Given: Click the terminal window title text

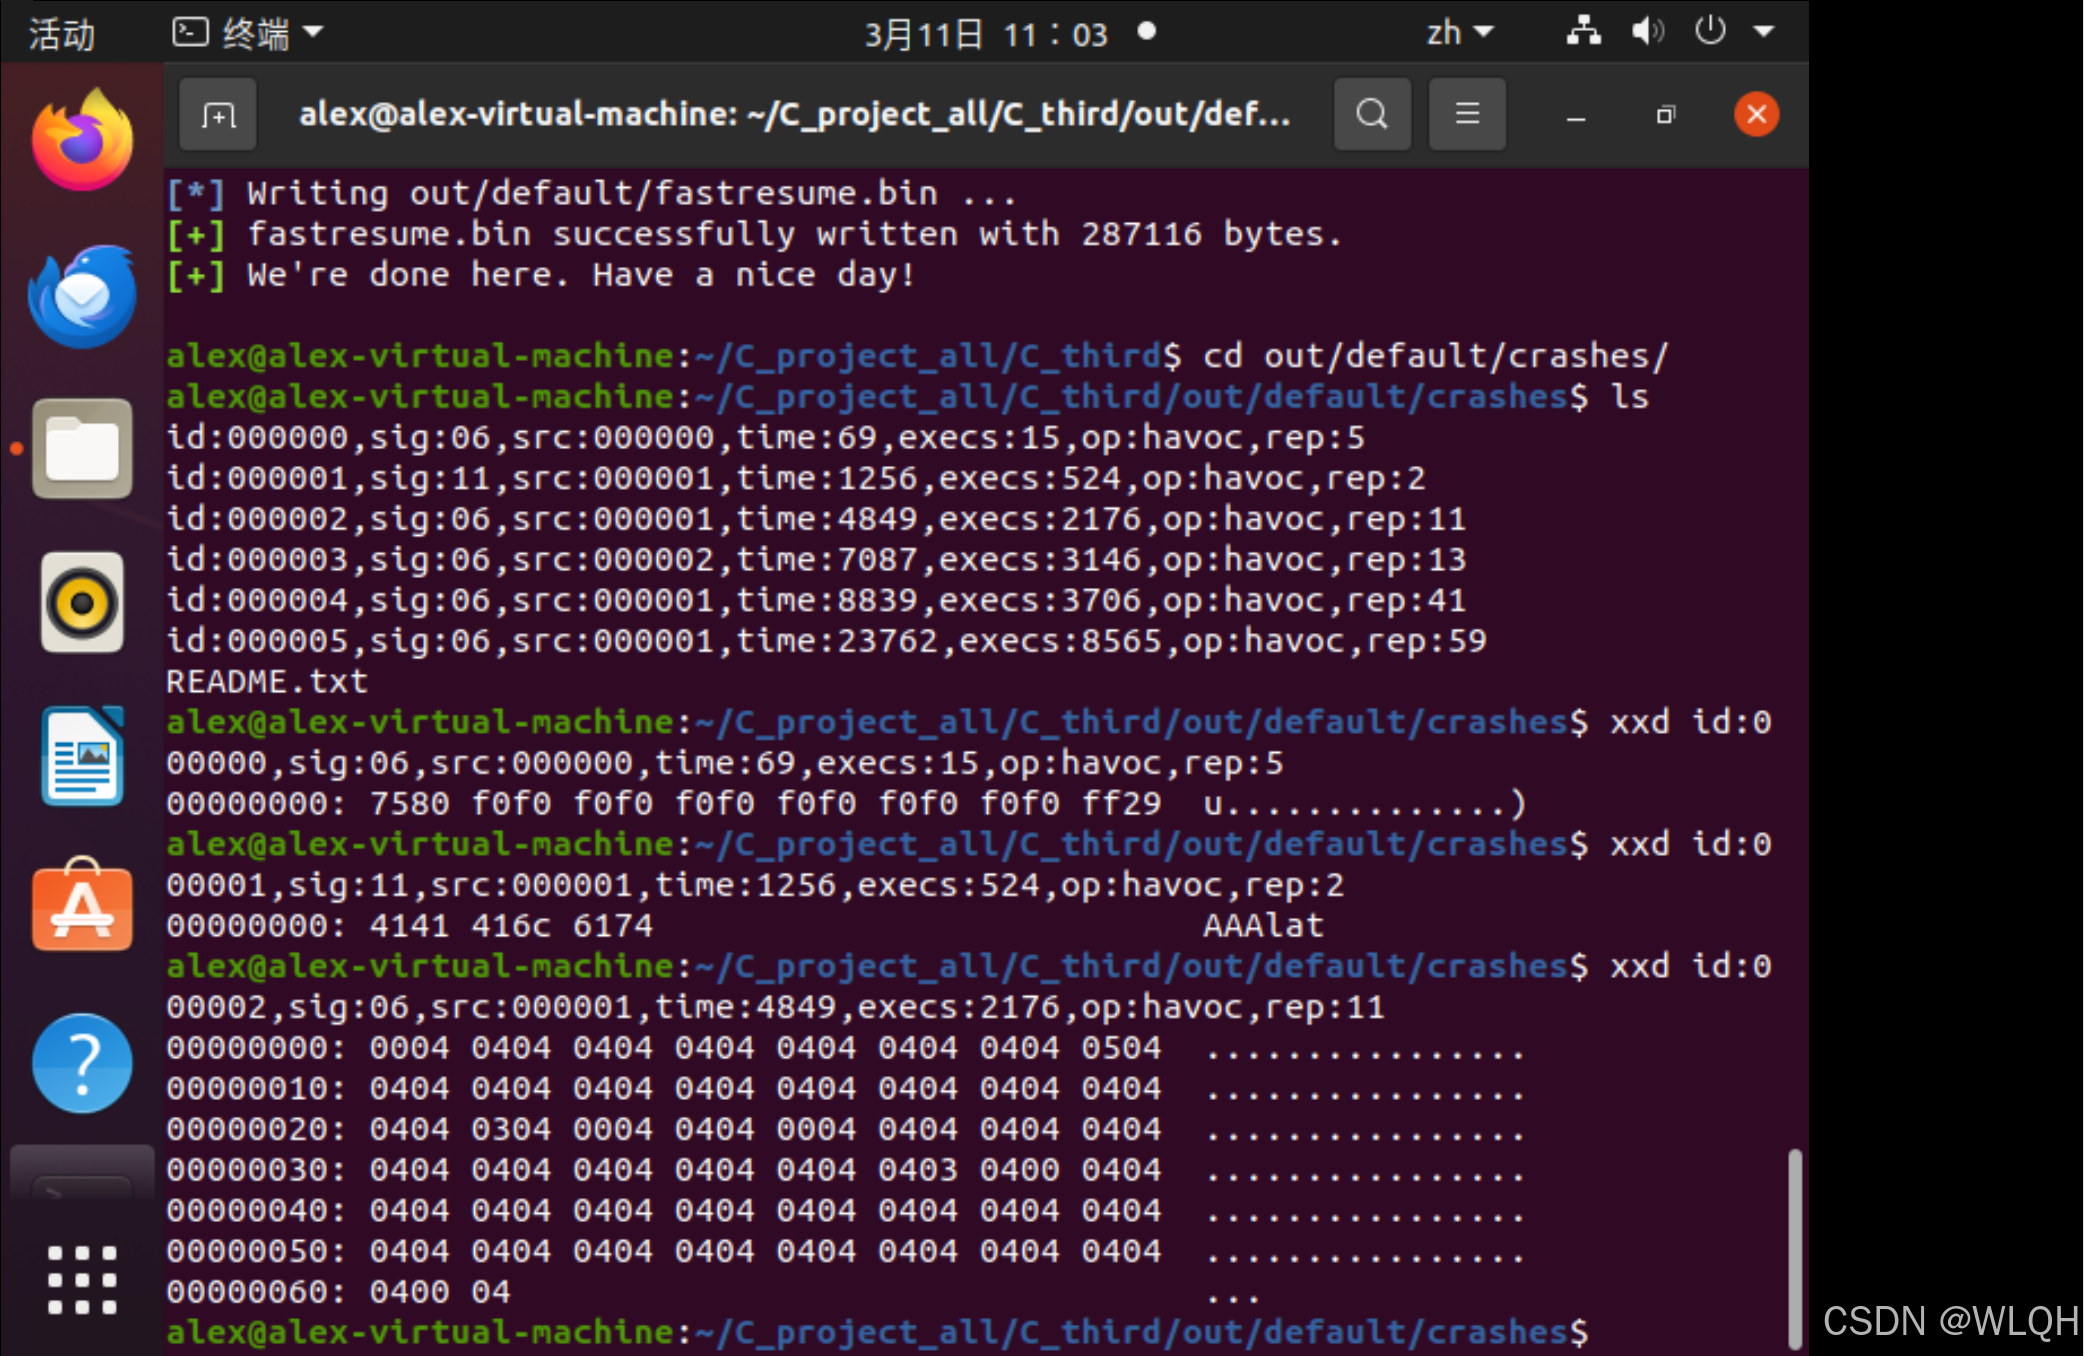Looking at the screenshot, I should 795,114.
